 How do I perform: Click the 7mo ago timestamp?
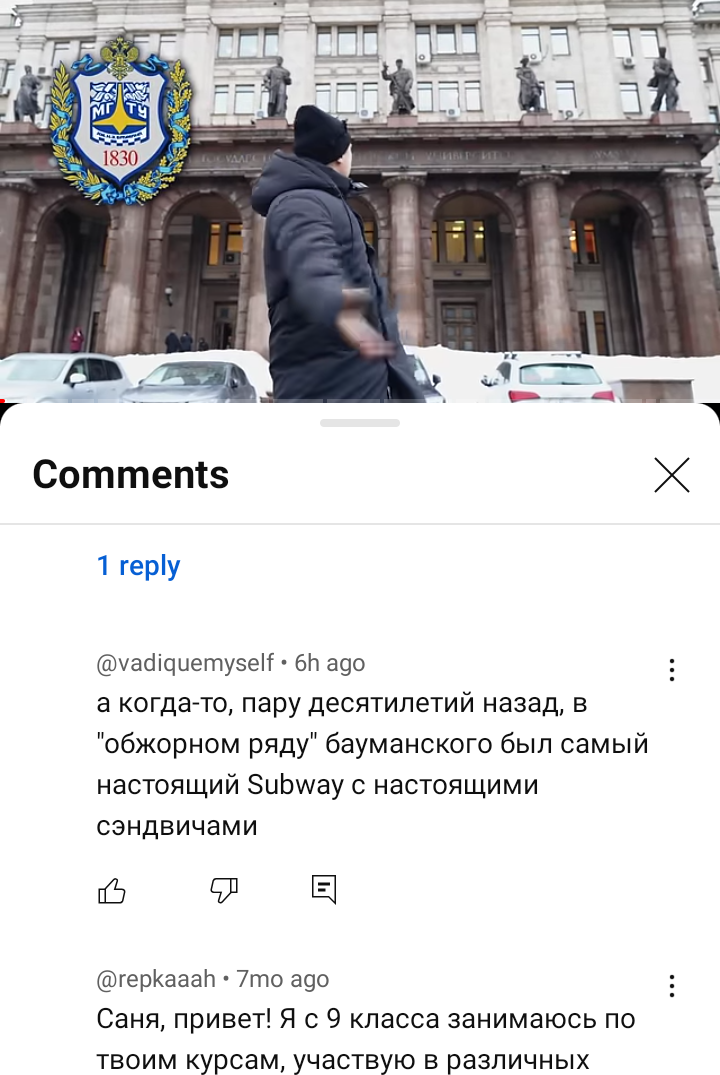[x=283, y=979]
